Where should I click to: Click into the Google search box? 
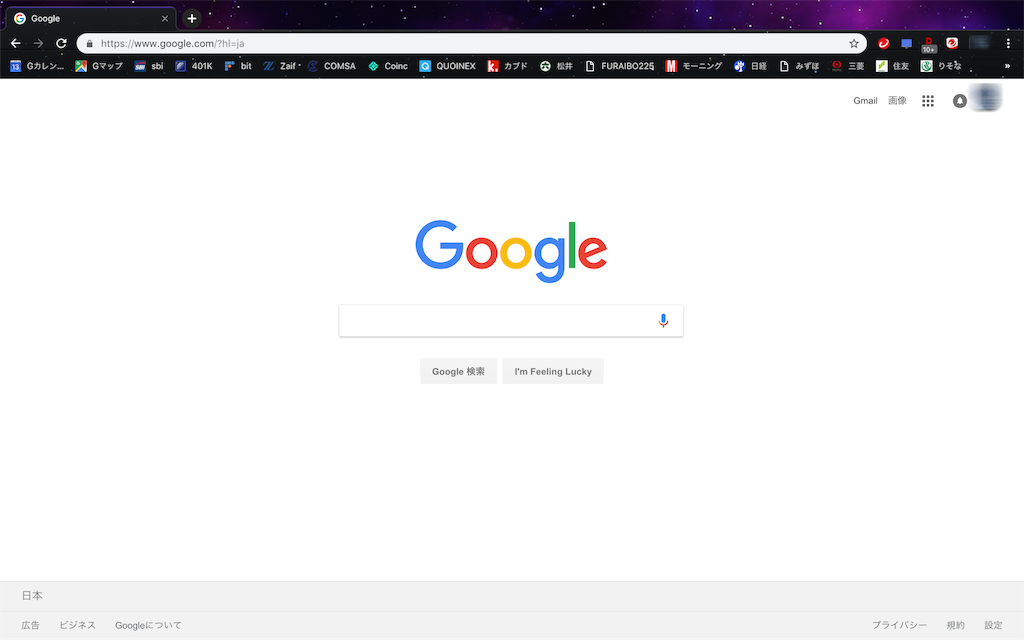(511, 321)
